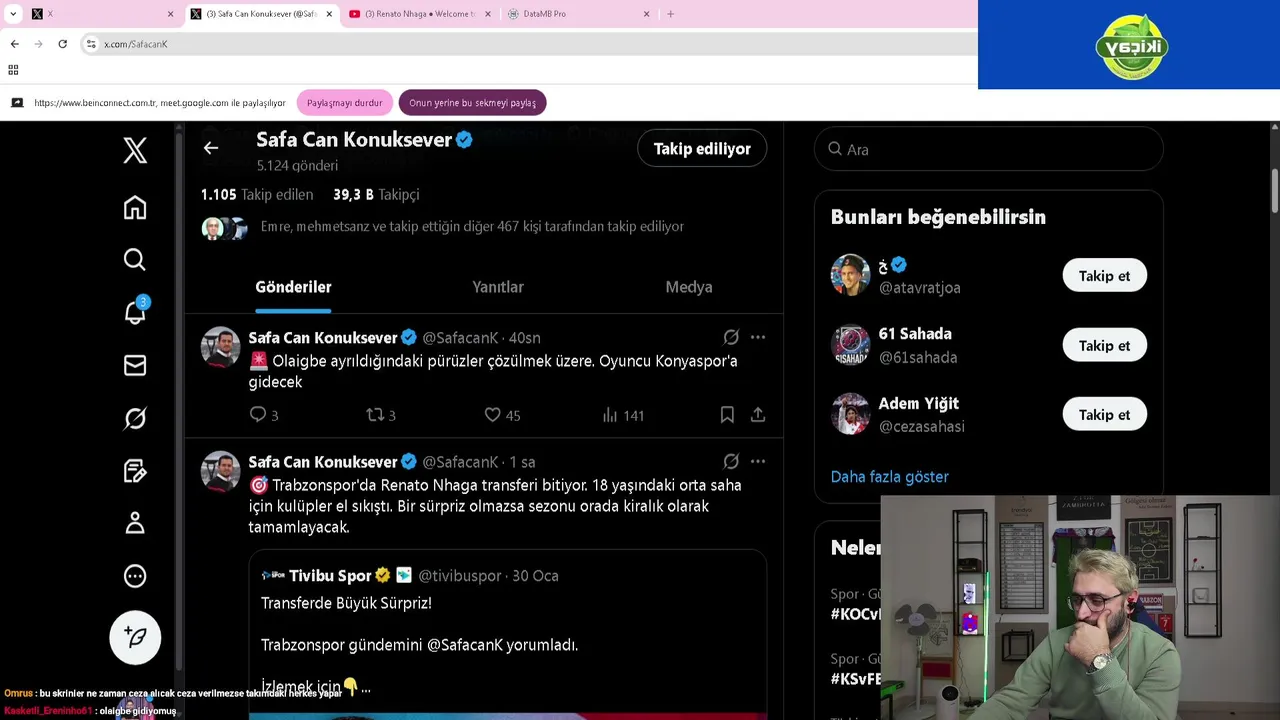The height and width of the screenshot is (720, 1280).
Task: Open @tivibuspor handle in quoted post
Action: pos(460,576)
